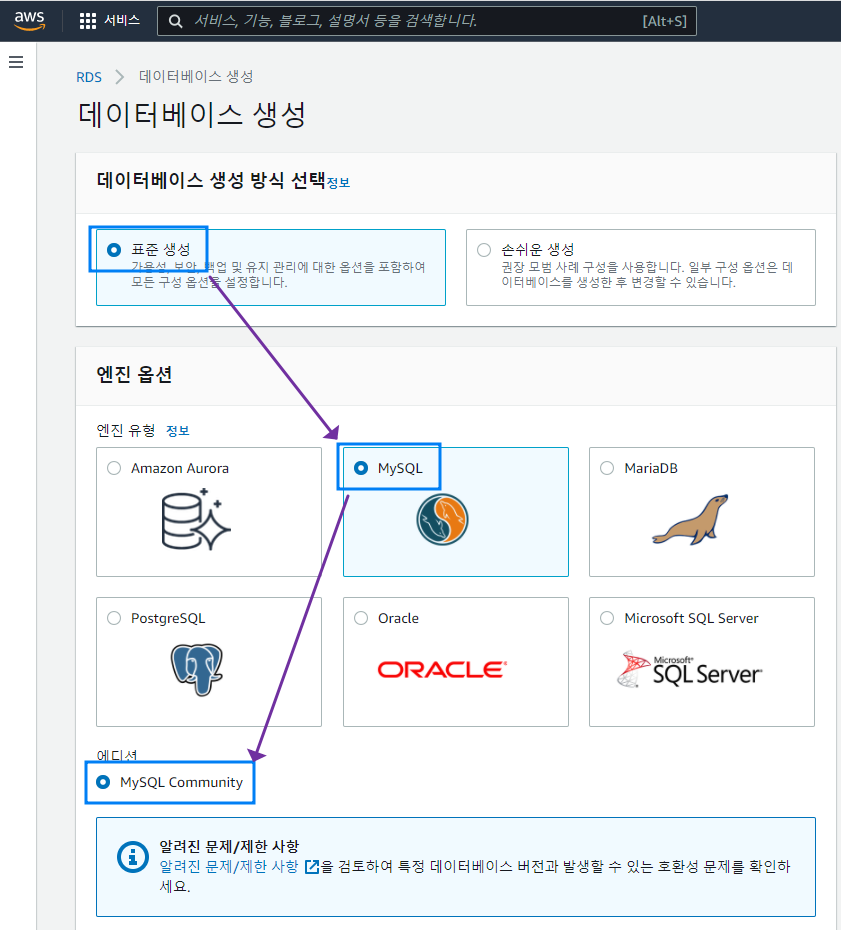Screen dimensions: 841x930
Task: Click the 엔진 옵션 section heading
Action: 134,374
